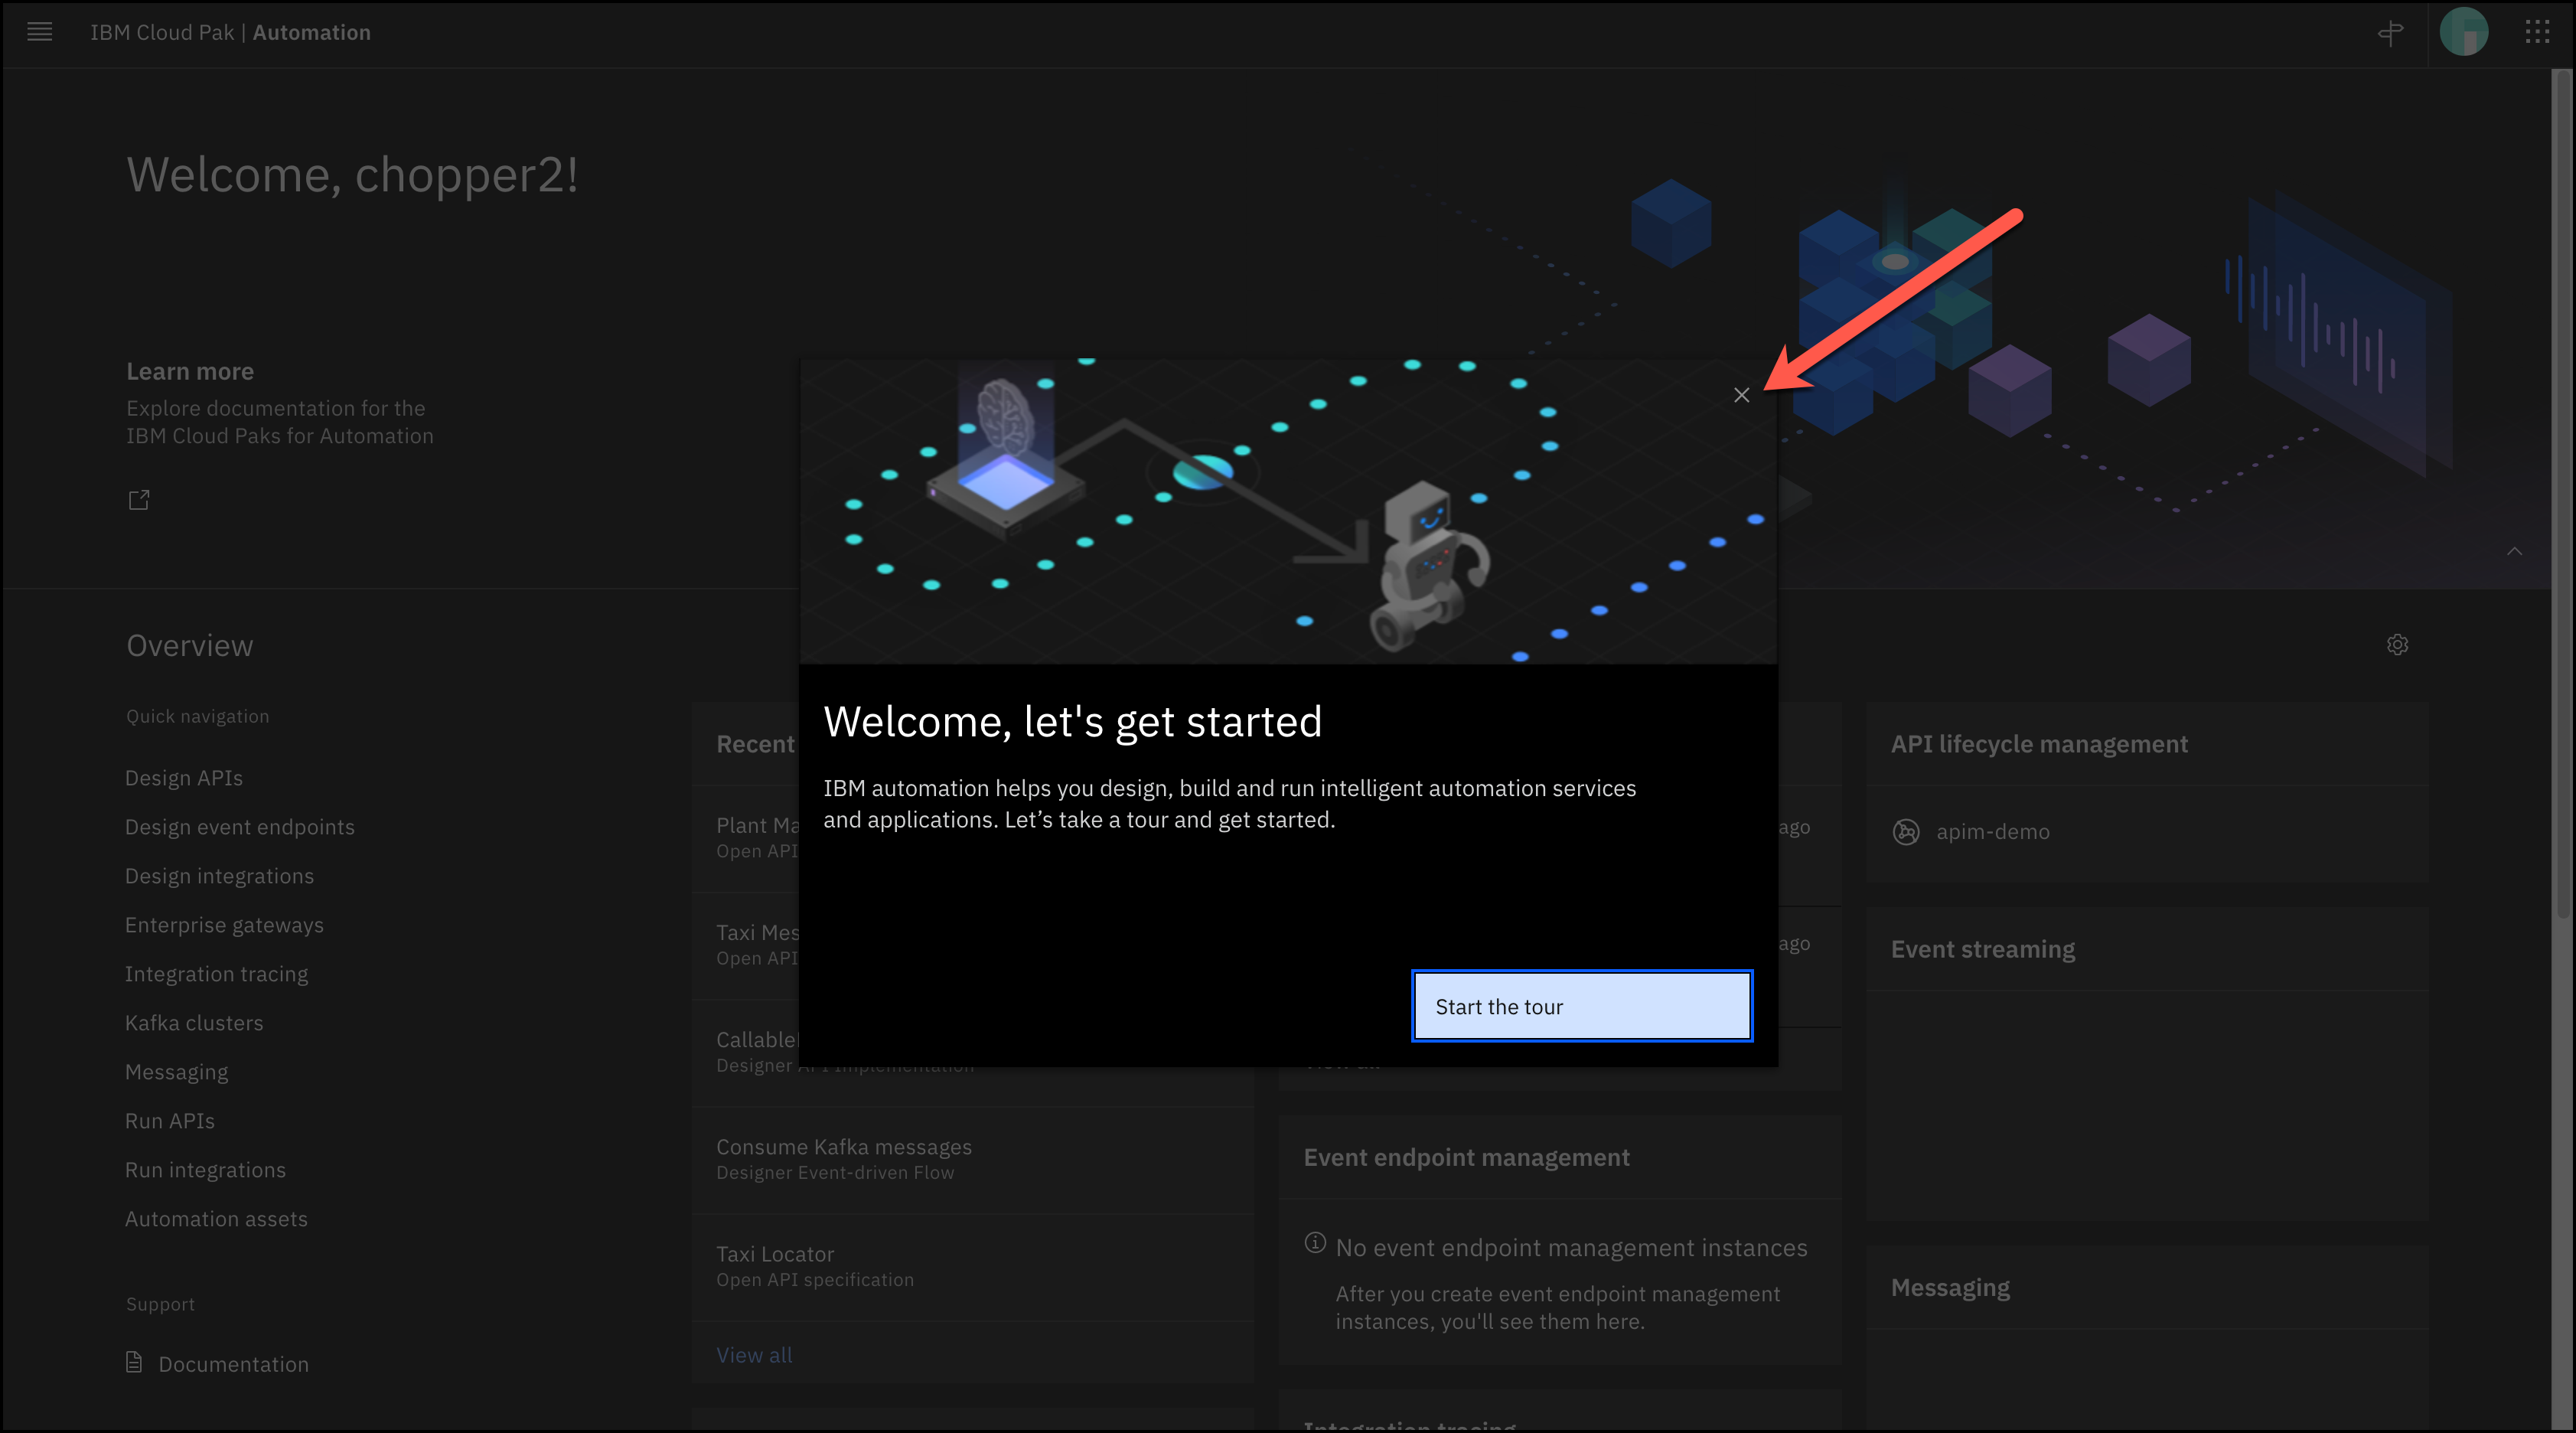2576x1433 pixels.
Task: Go to Run APIs
Action: click(170, 1121)
